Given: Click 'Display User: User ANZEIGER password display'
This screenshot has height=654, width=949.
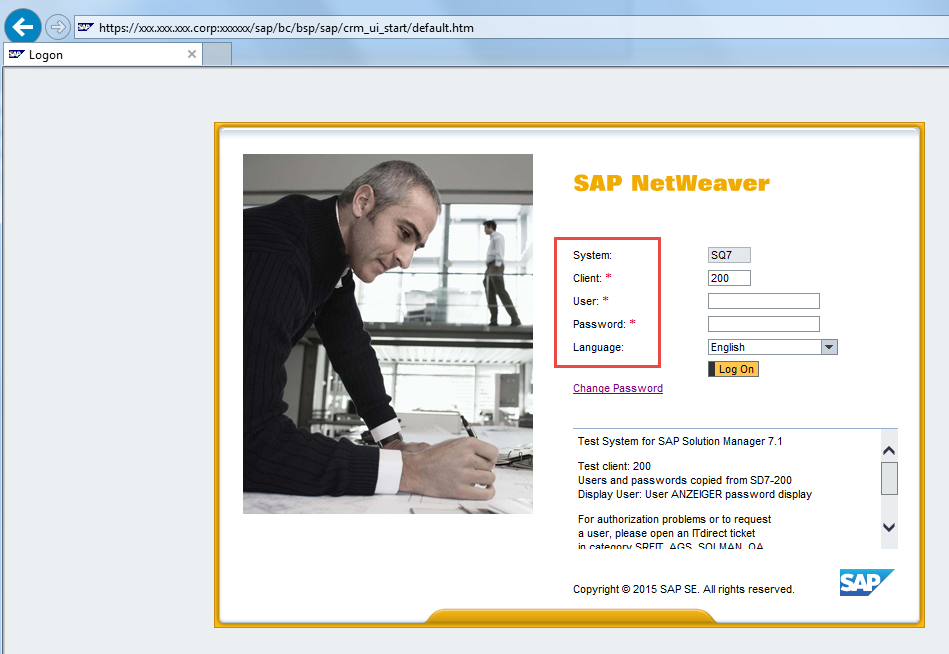Looking at the screenshot, I should point(695,494).
